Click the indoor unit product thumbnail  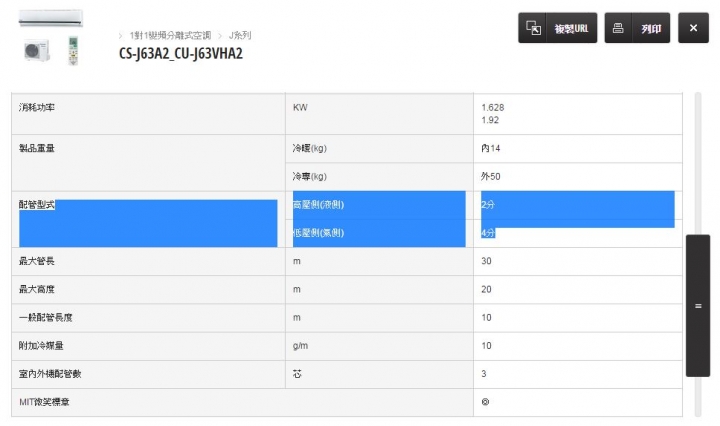[51, 19]
